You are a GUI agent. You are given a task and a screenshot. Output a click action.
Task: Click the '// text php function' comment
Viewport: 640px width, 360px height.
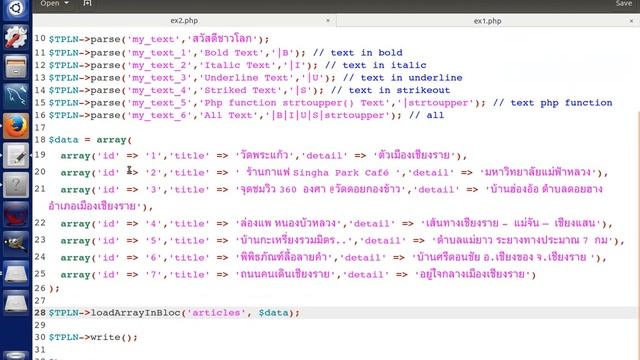tap(552, 103)
